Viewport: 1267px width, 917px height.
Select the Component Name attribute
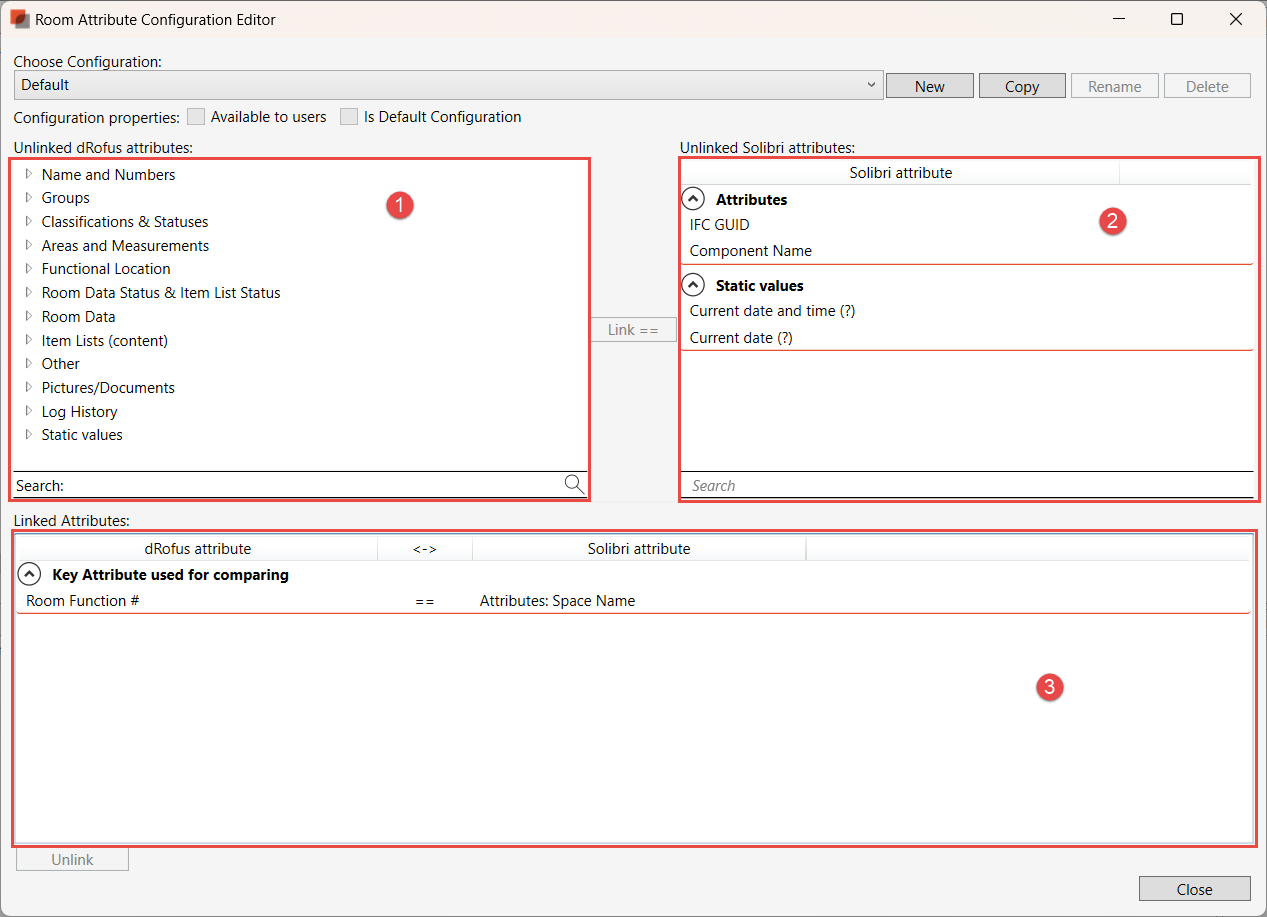pyautogui.click(x=750, y=251)
